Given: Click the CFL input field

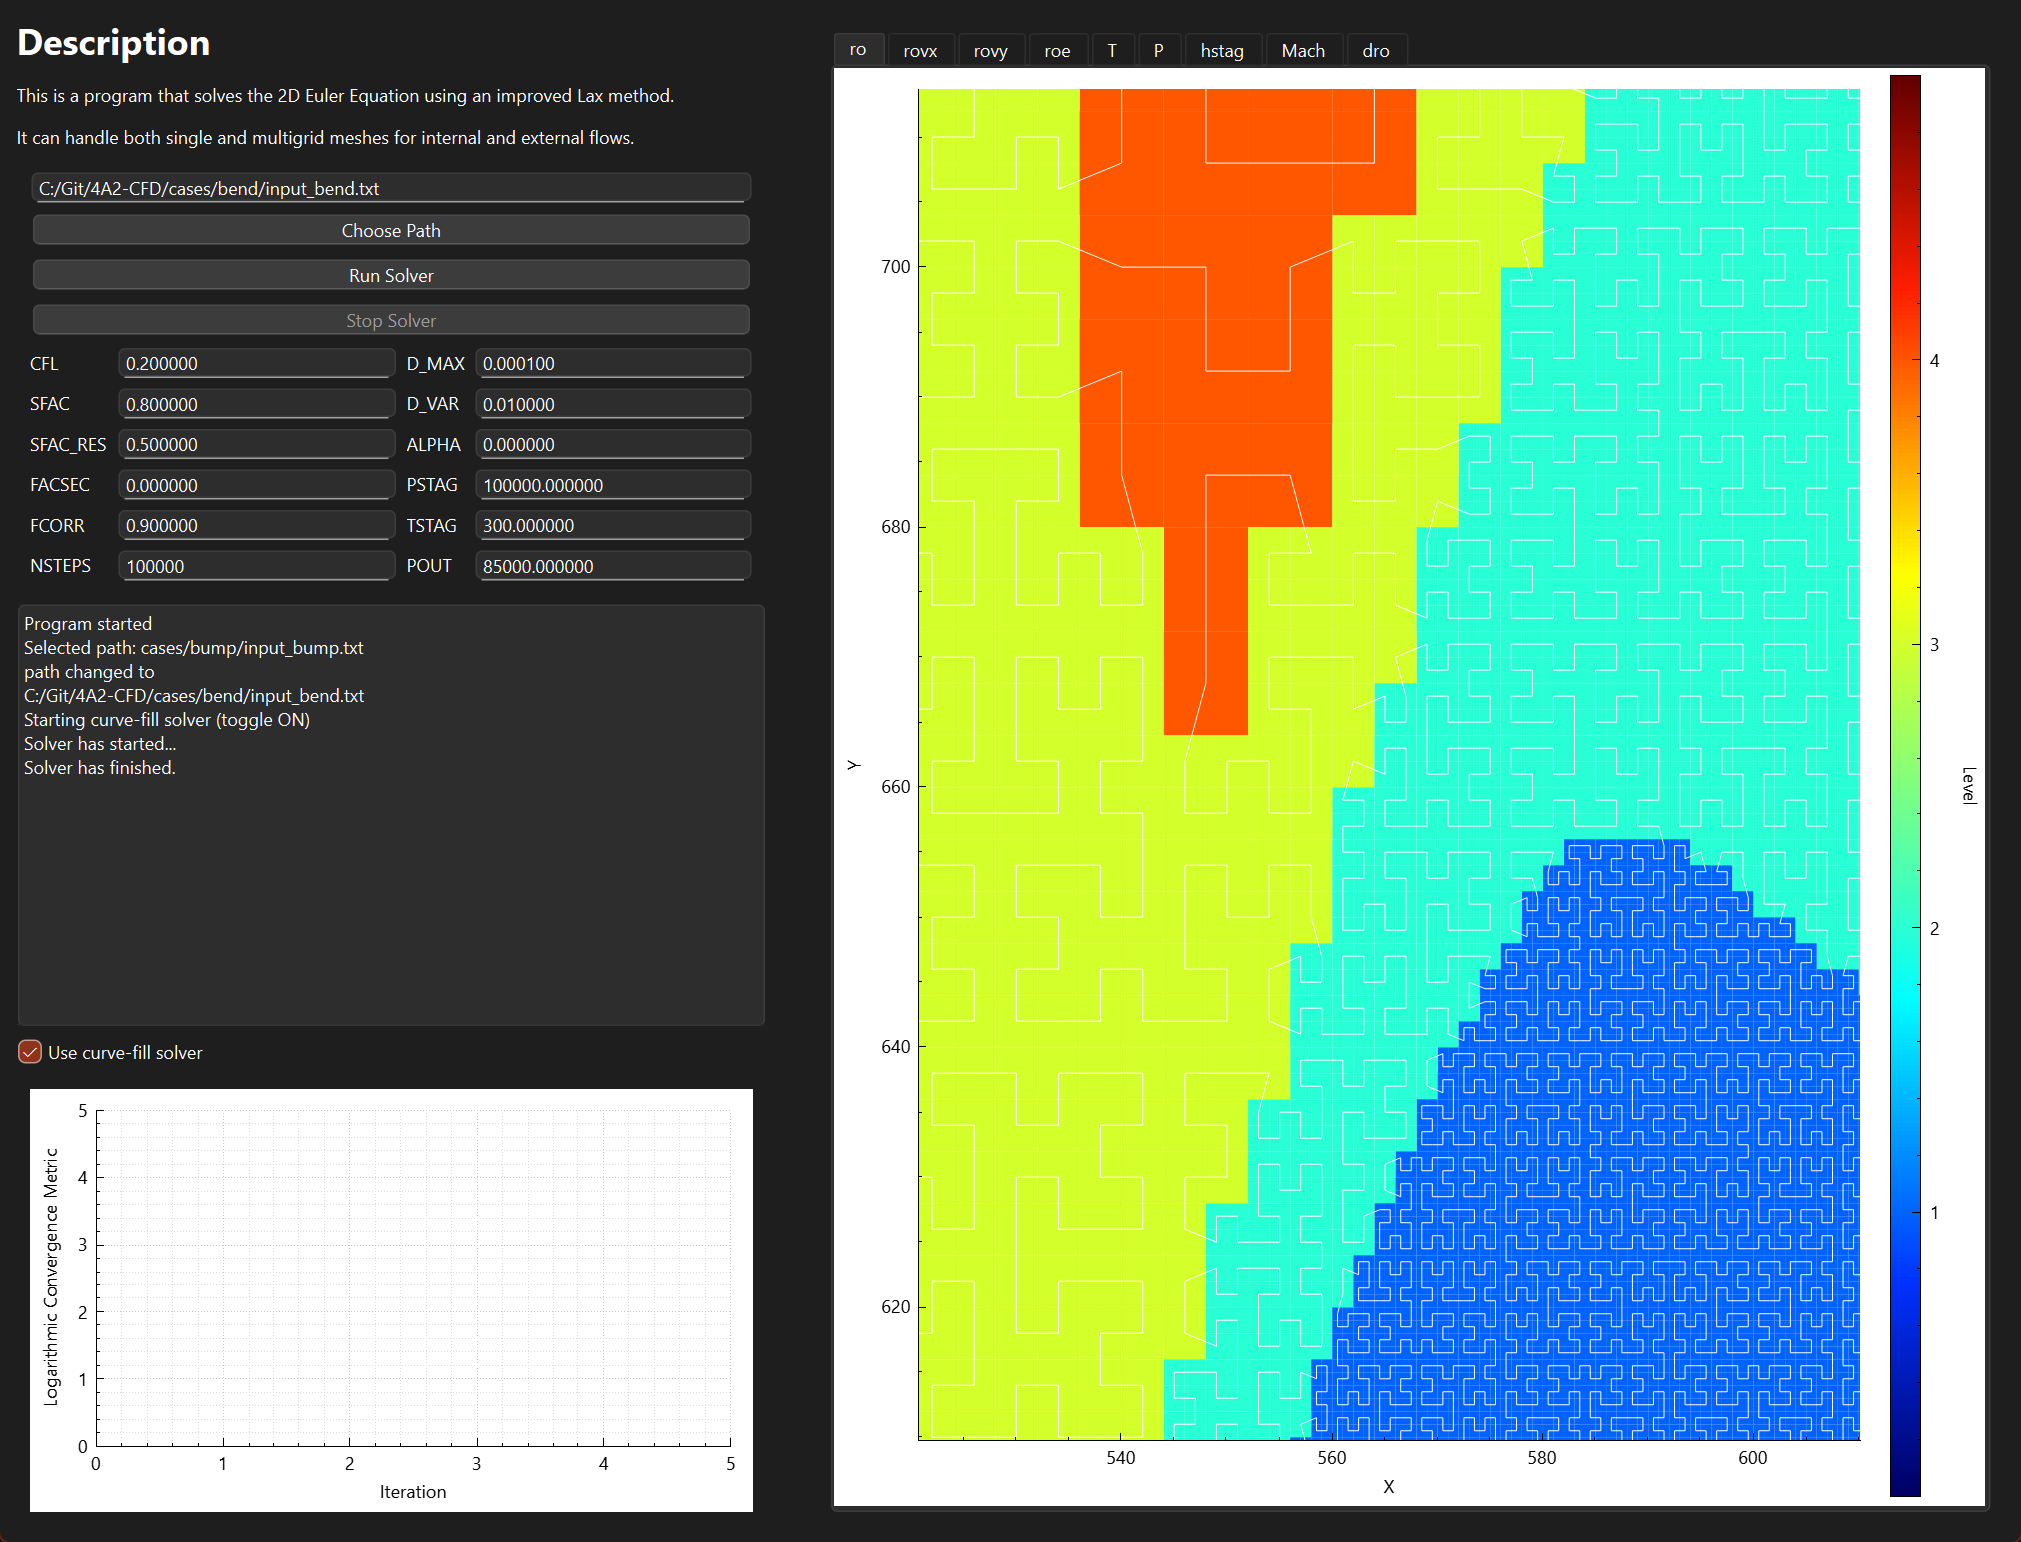Looking at the screenshot, I should click(x=255, y=364).
